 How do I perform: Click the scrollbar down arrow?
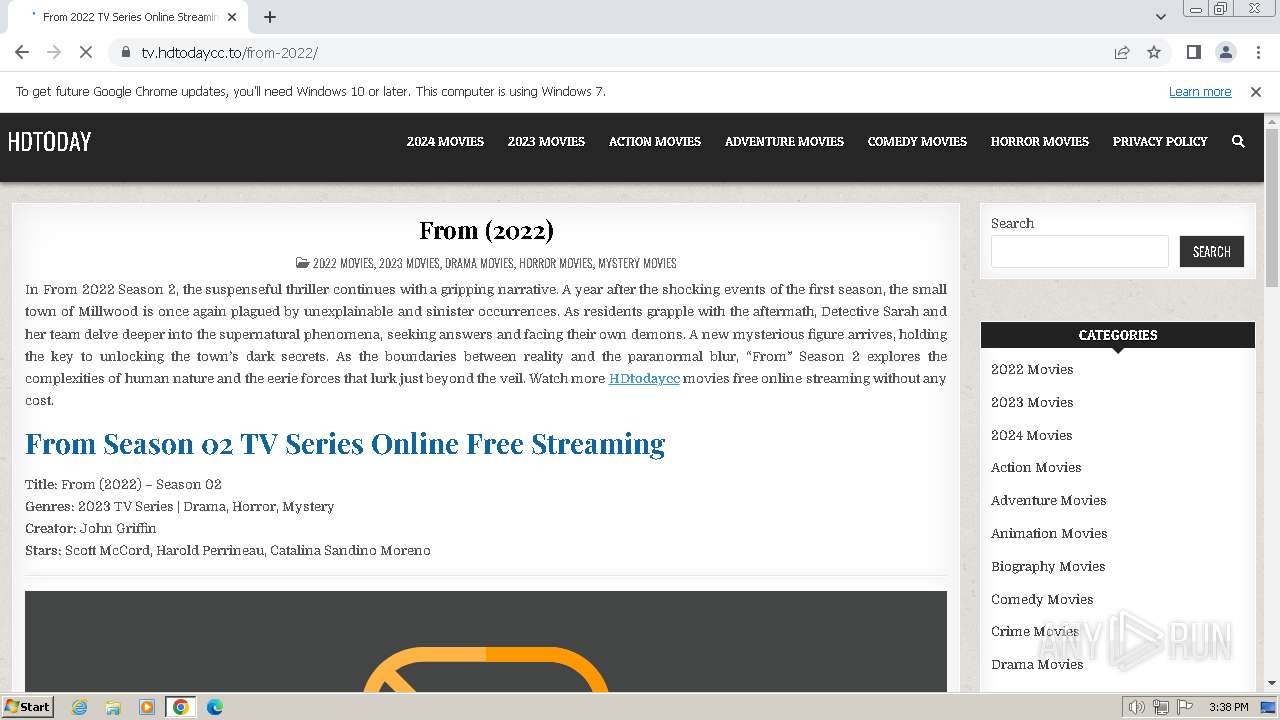click(1272, 684)
